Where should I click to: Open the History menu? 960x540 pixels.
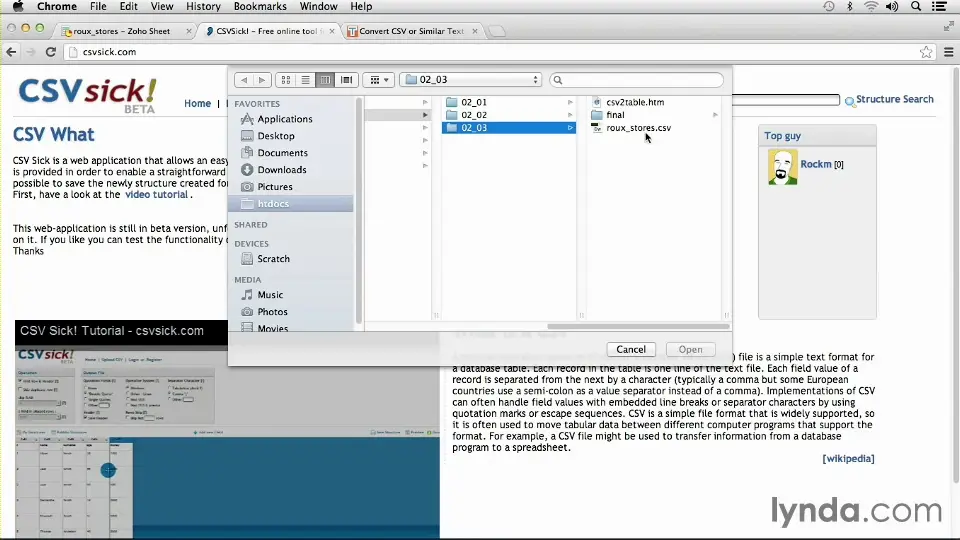203,6
